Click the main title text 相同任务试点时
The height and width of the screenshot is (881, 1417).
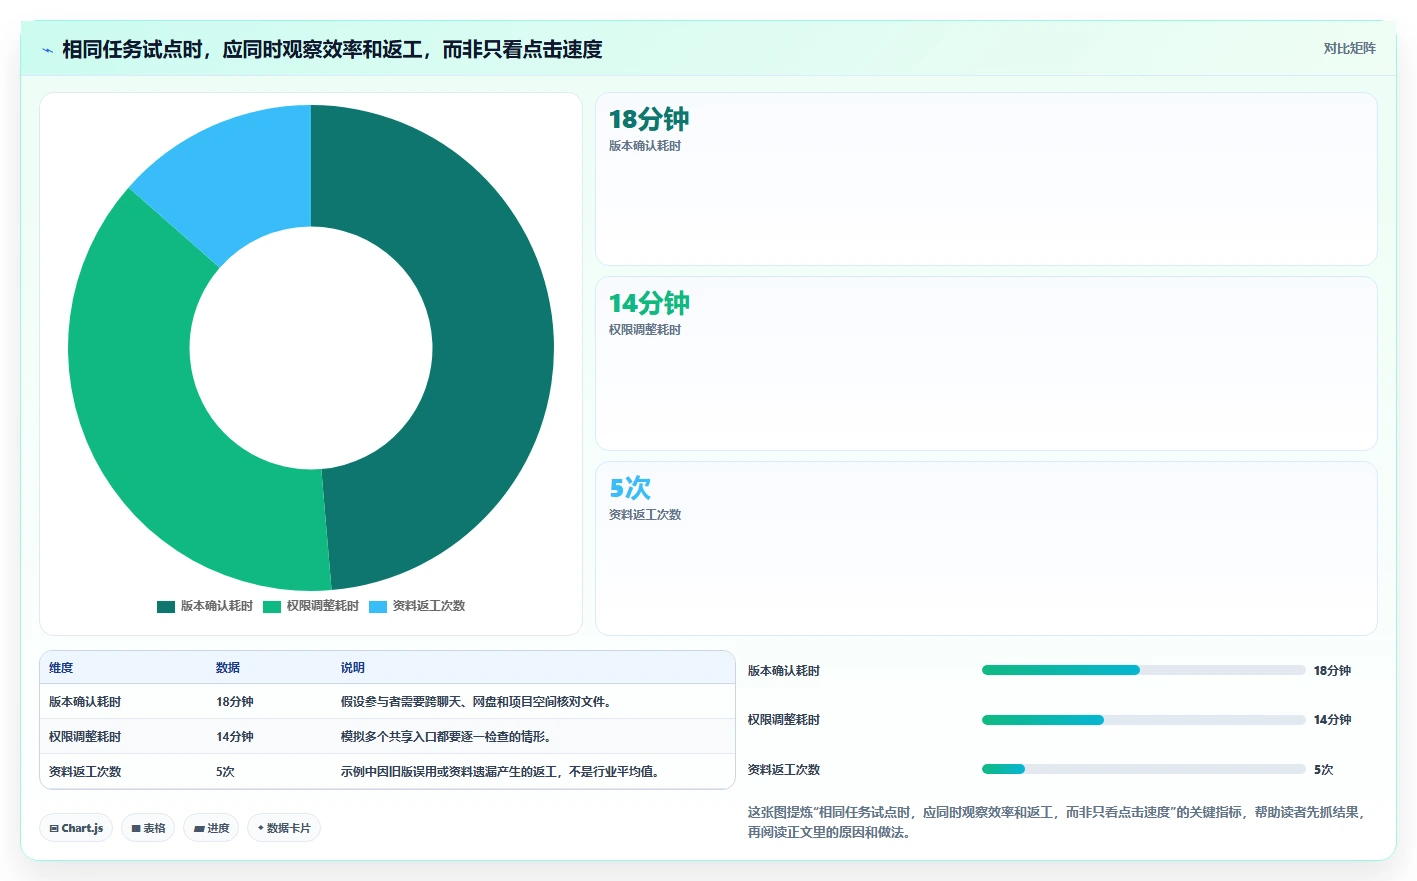[332, 49]
